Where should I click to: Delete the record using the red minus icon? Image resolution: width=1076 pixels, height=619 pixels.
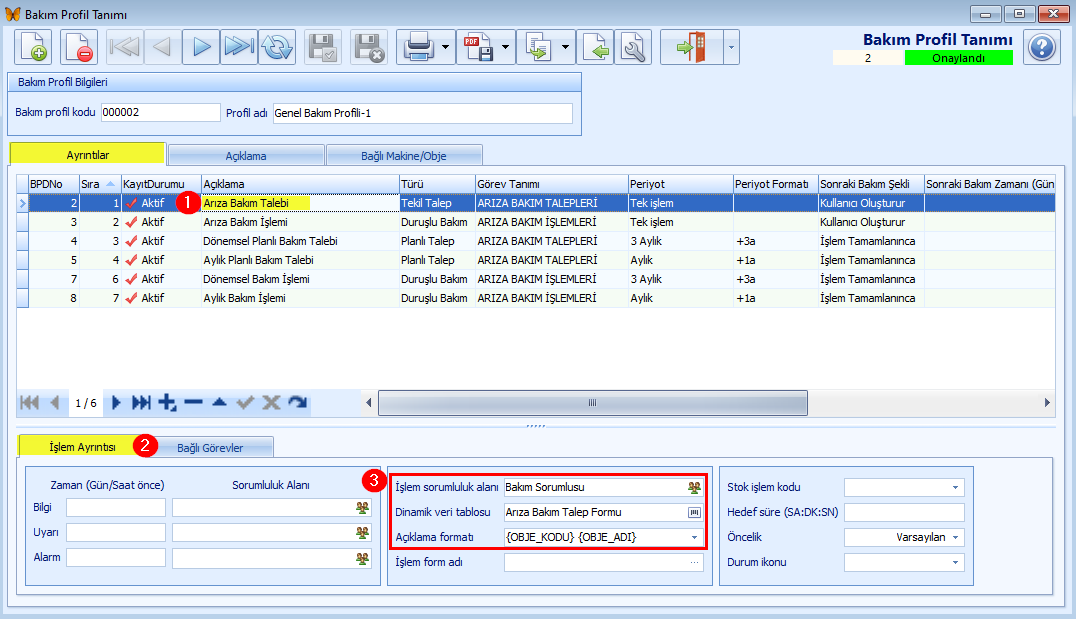[78, 47]
